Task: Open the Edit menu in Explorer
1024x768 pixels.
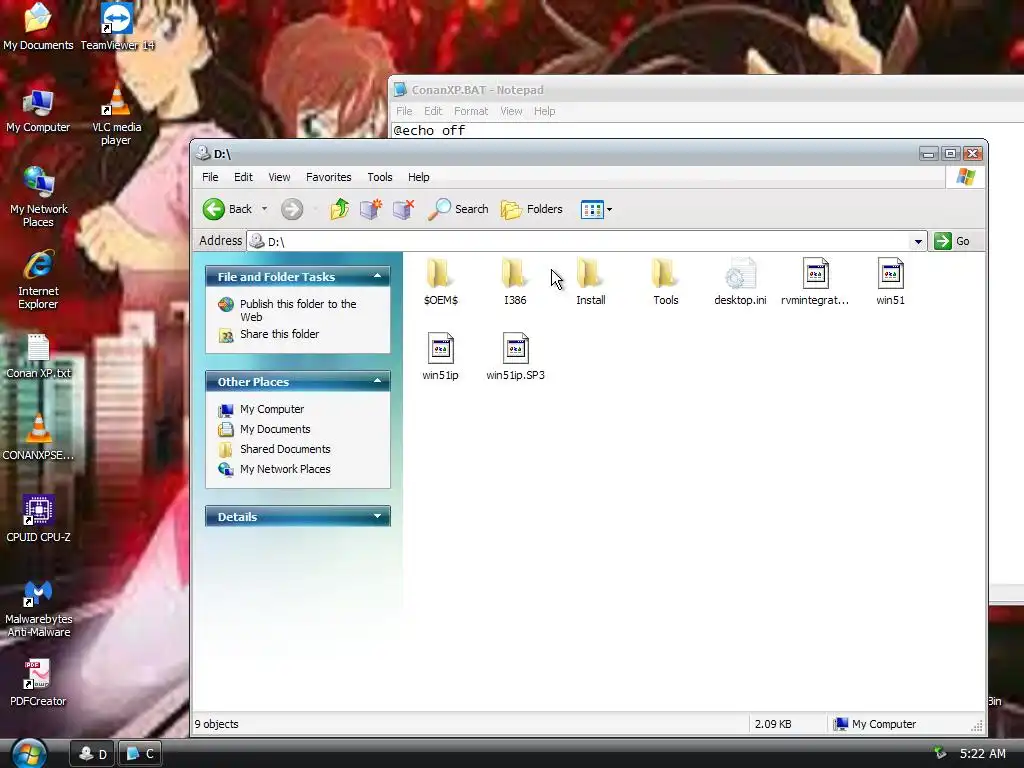Action: (x=244, y=177)
